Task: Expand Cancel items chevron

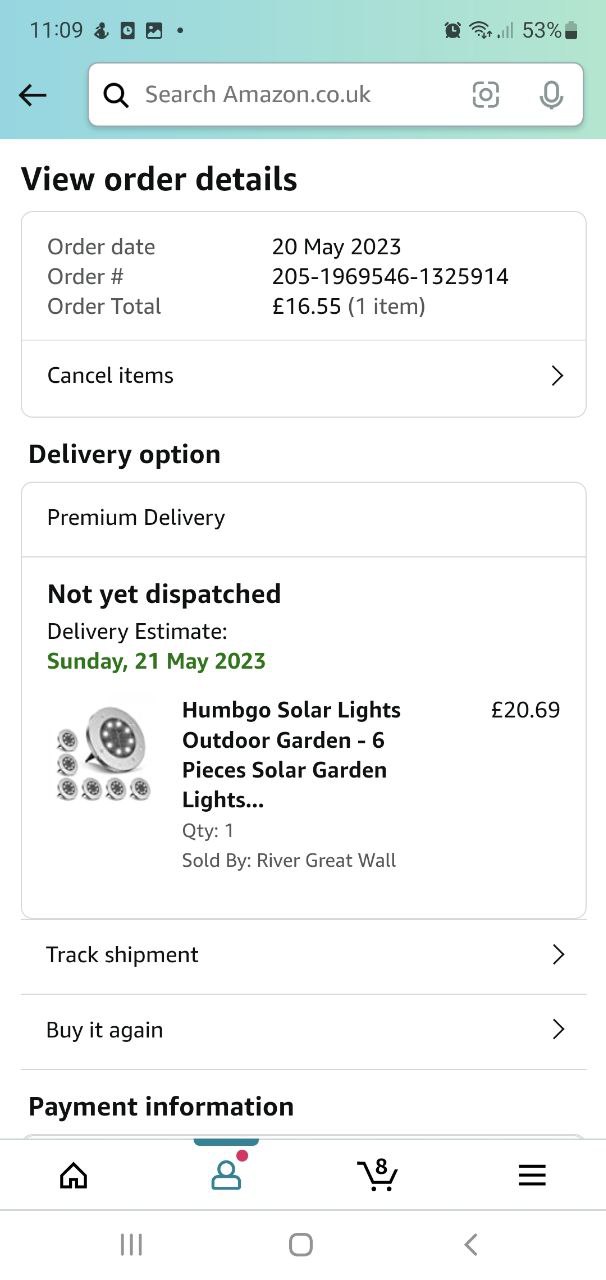Action: [x=557, y=376]
